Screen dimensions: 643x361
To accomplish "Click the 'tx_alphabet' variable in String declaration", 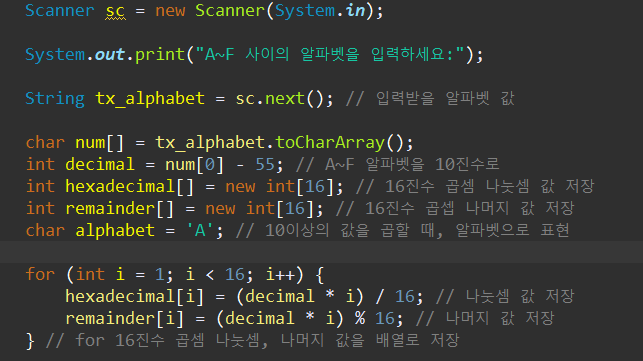I will click(150, 98).
